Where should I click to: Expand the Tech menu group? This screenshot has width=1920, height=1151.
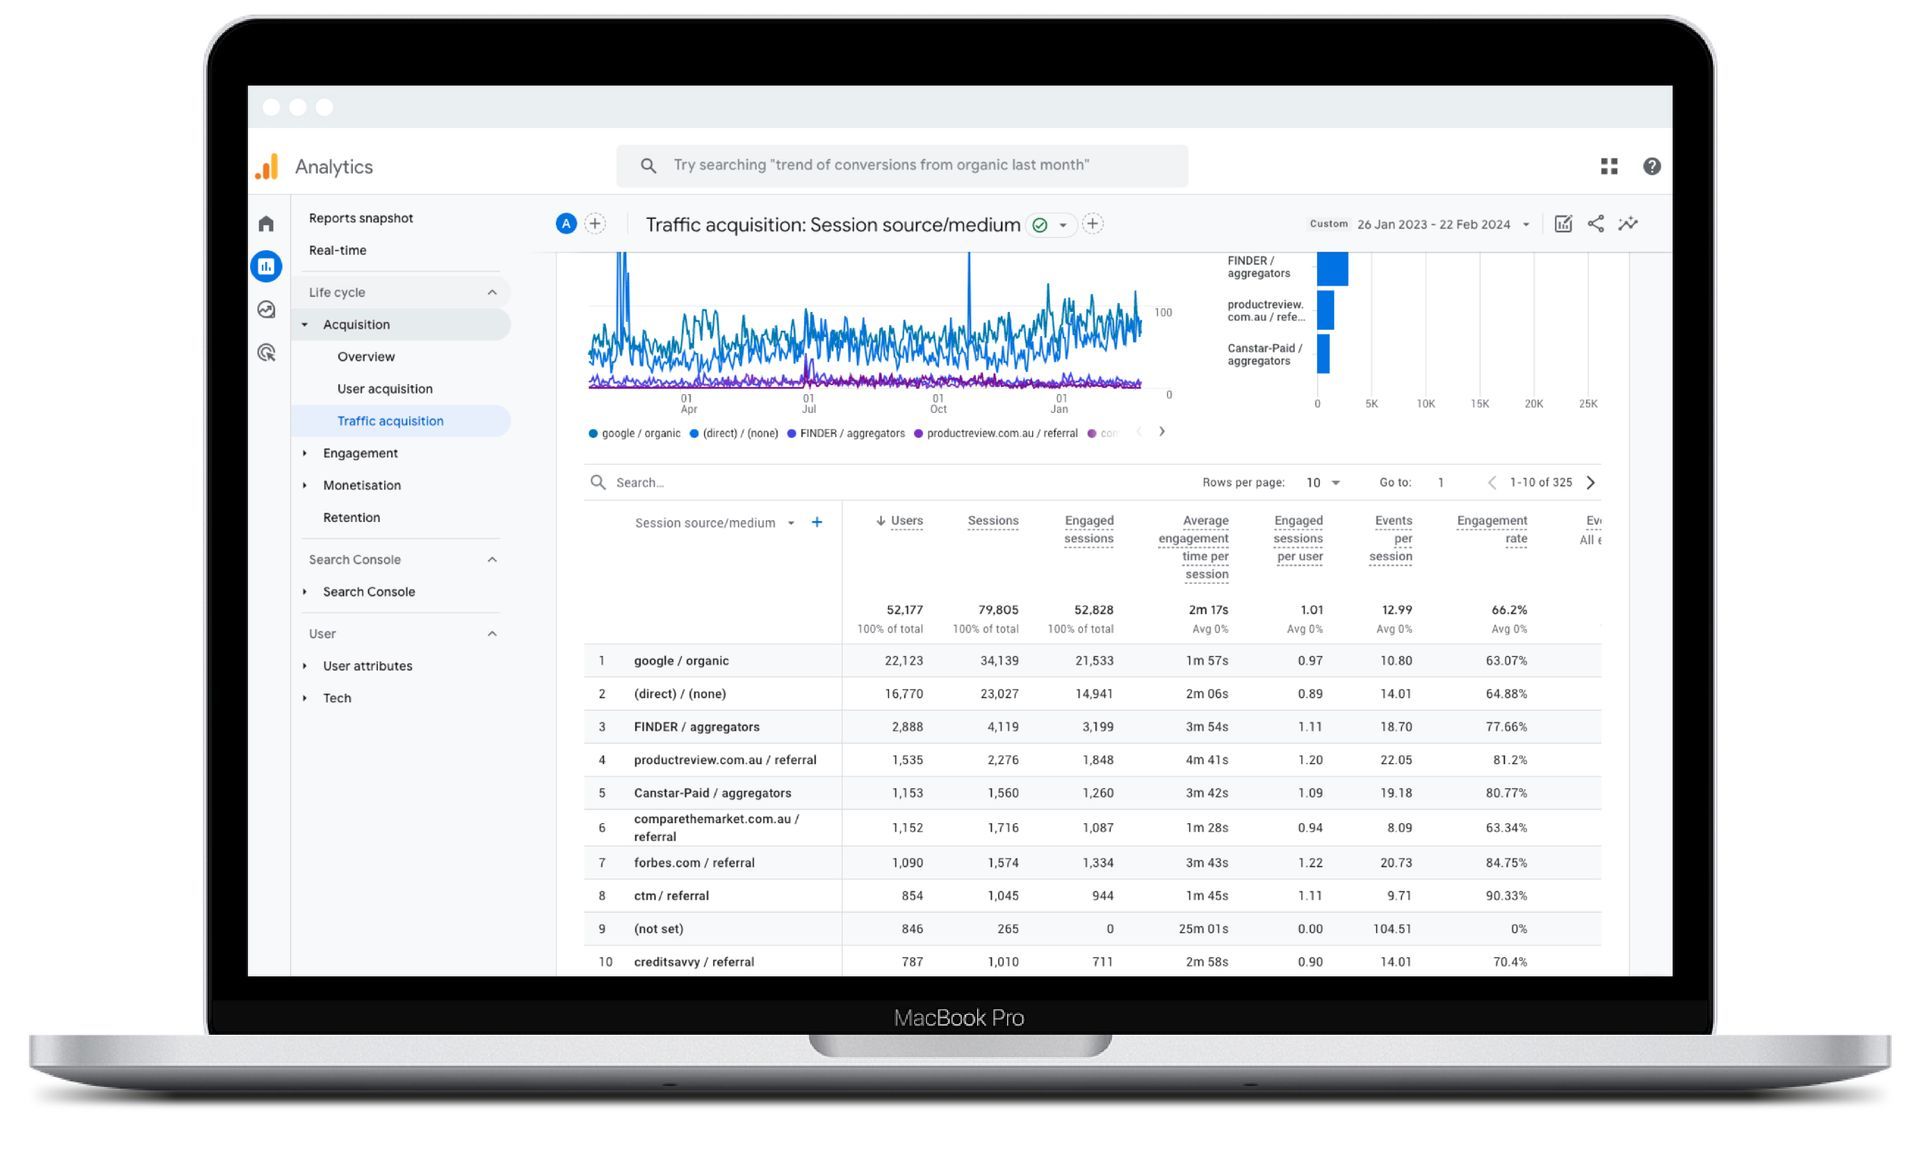pyautogui.click(x=305, y=698)
